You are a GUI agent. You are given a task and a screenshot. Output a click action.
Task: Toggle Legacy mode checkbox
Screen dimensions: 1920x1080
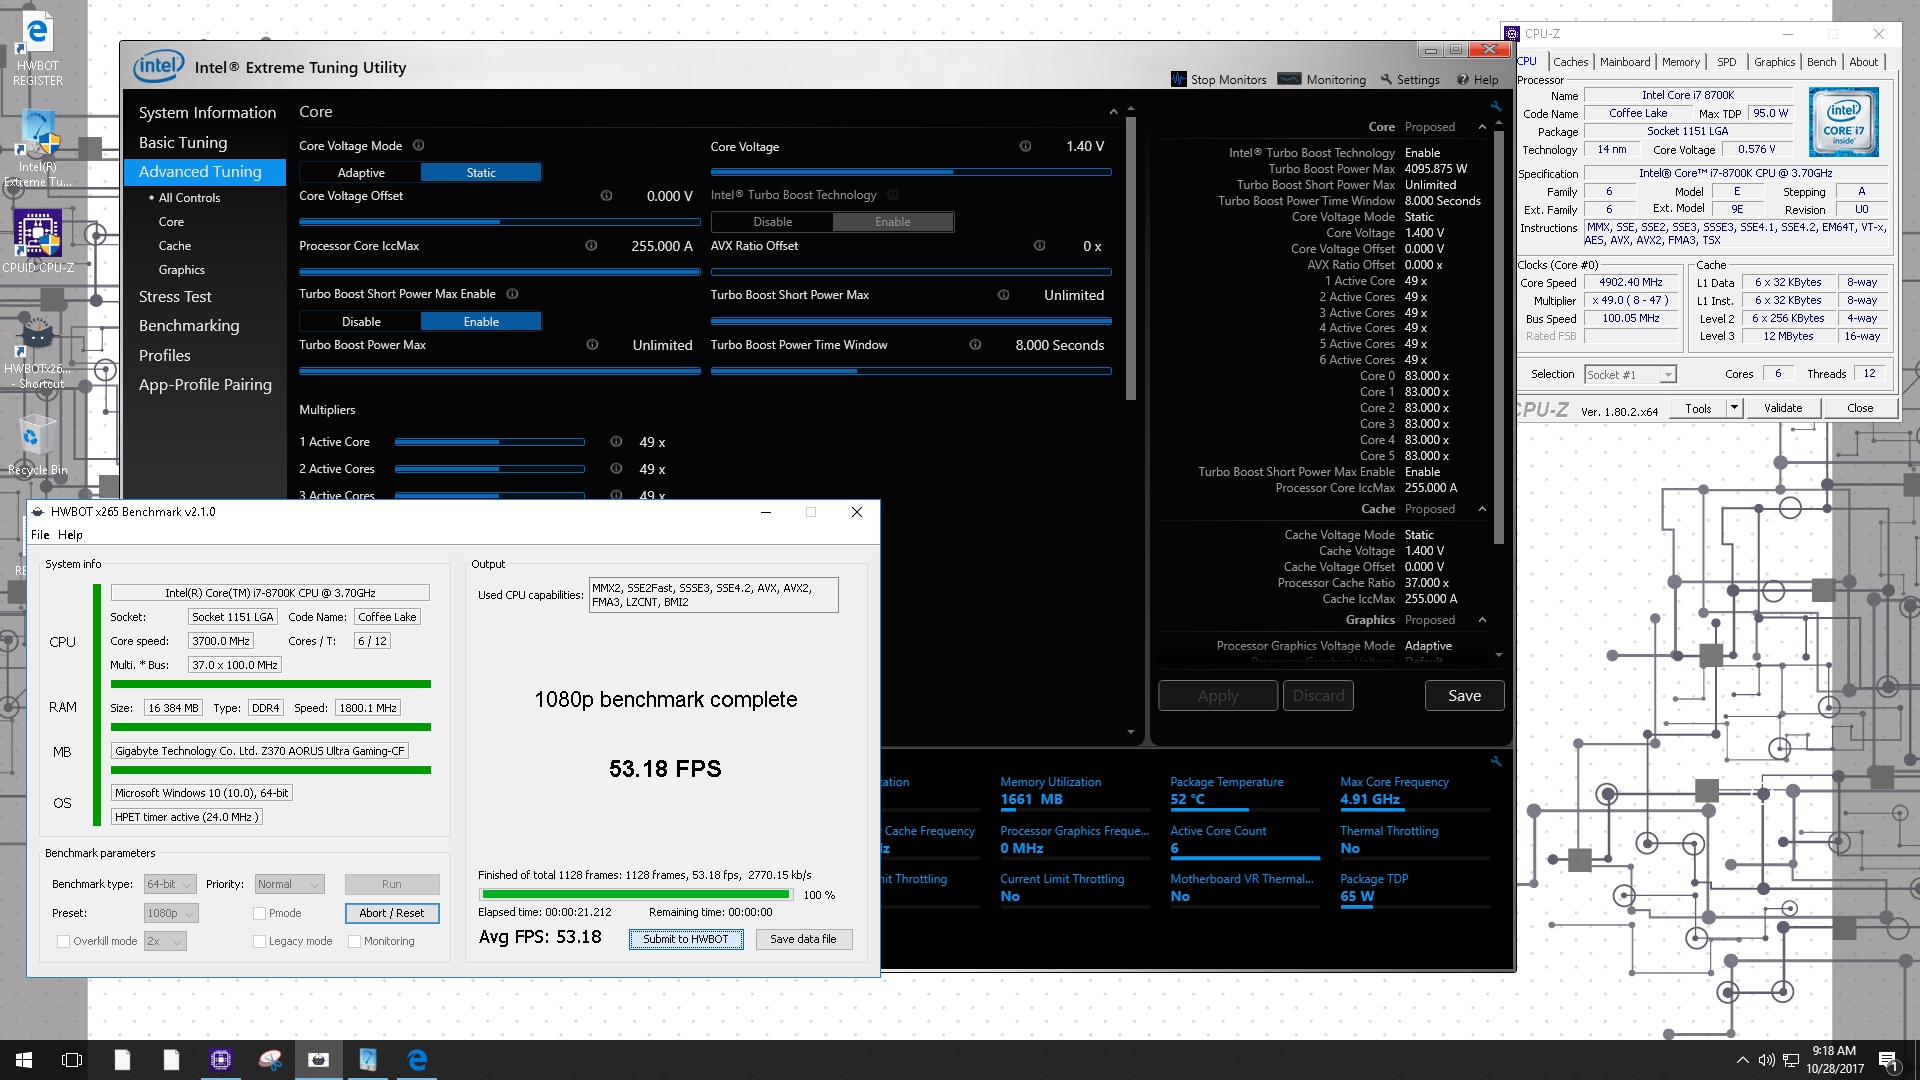pyautogui.click(x=259, y=941)
